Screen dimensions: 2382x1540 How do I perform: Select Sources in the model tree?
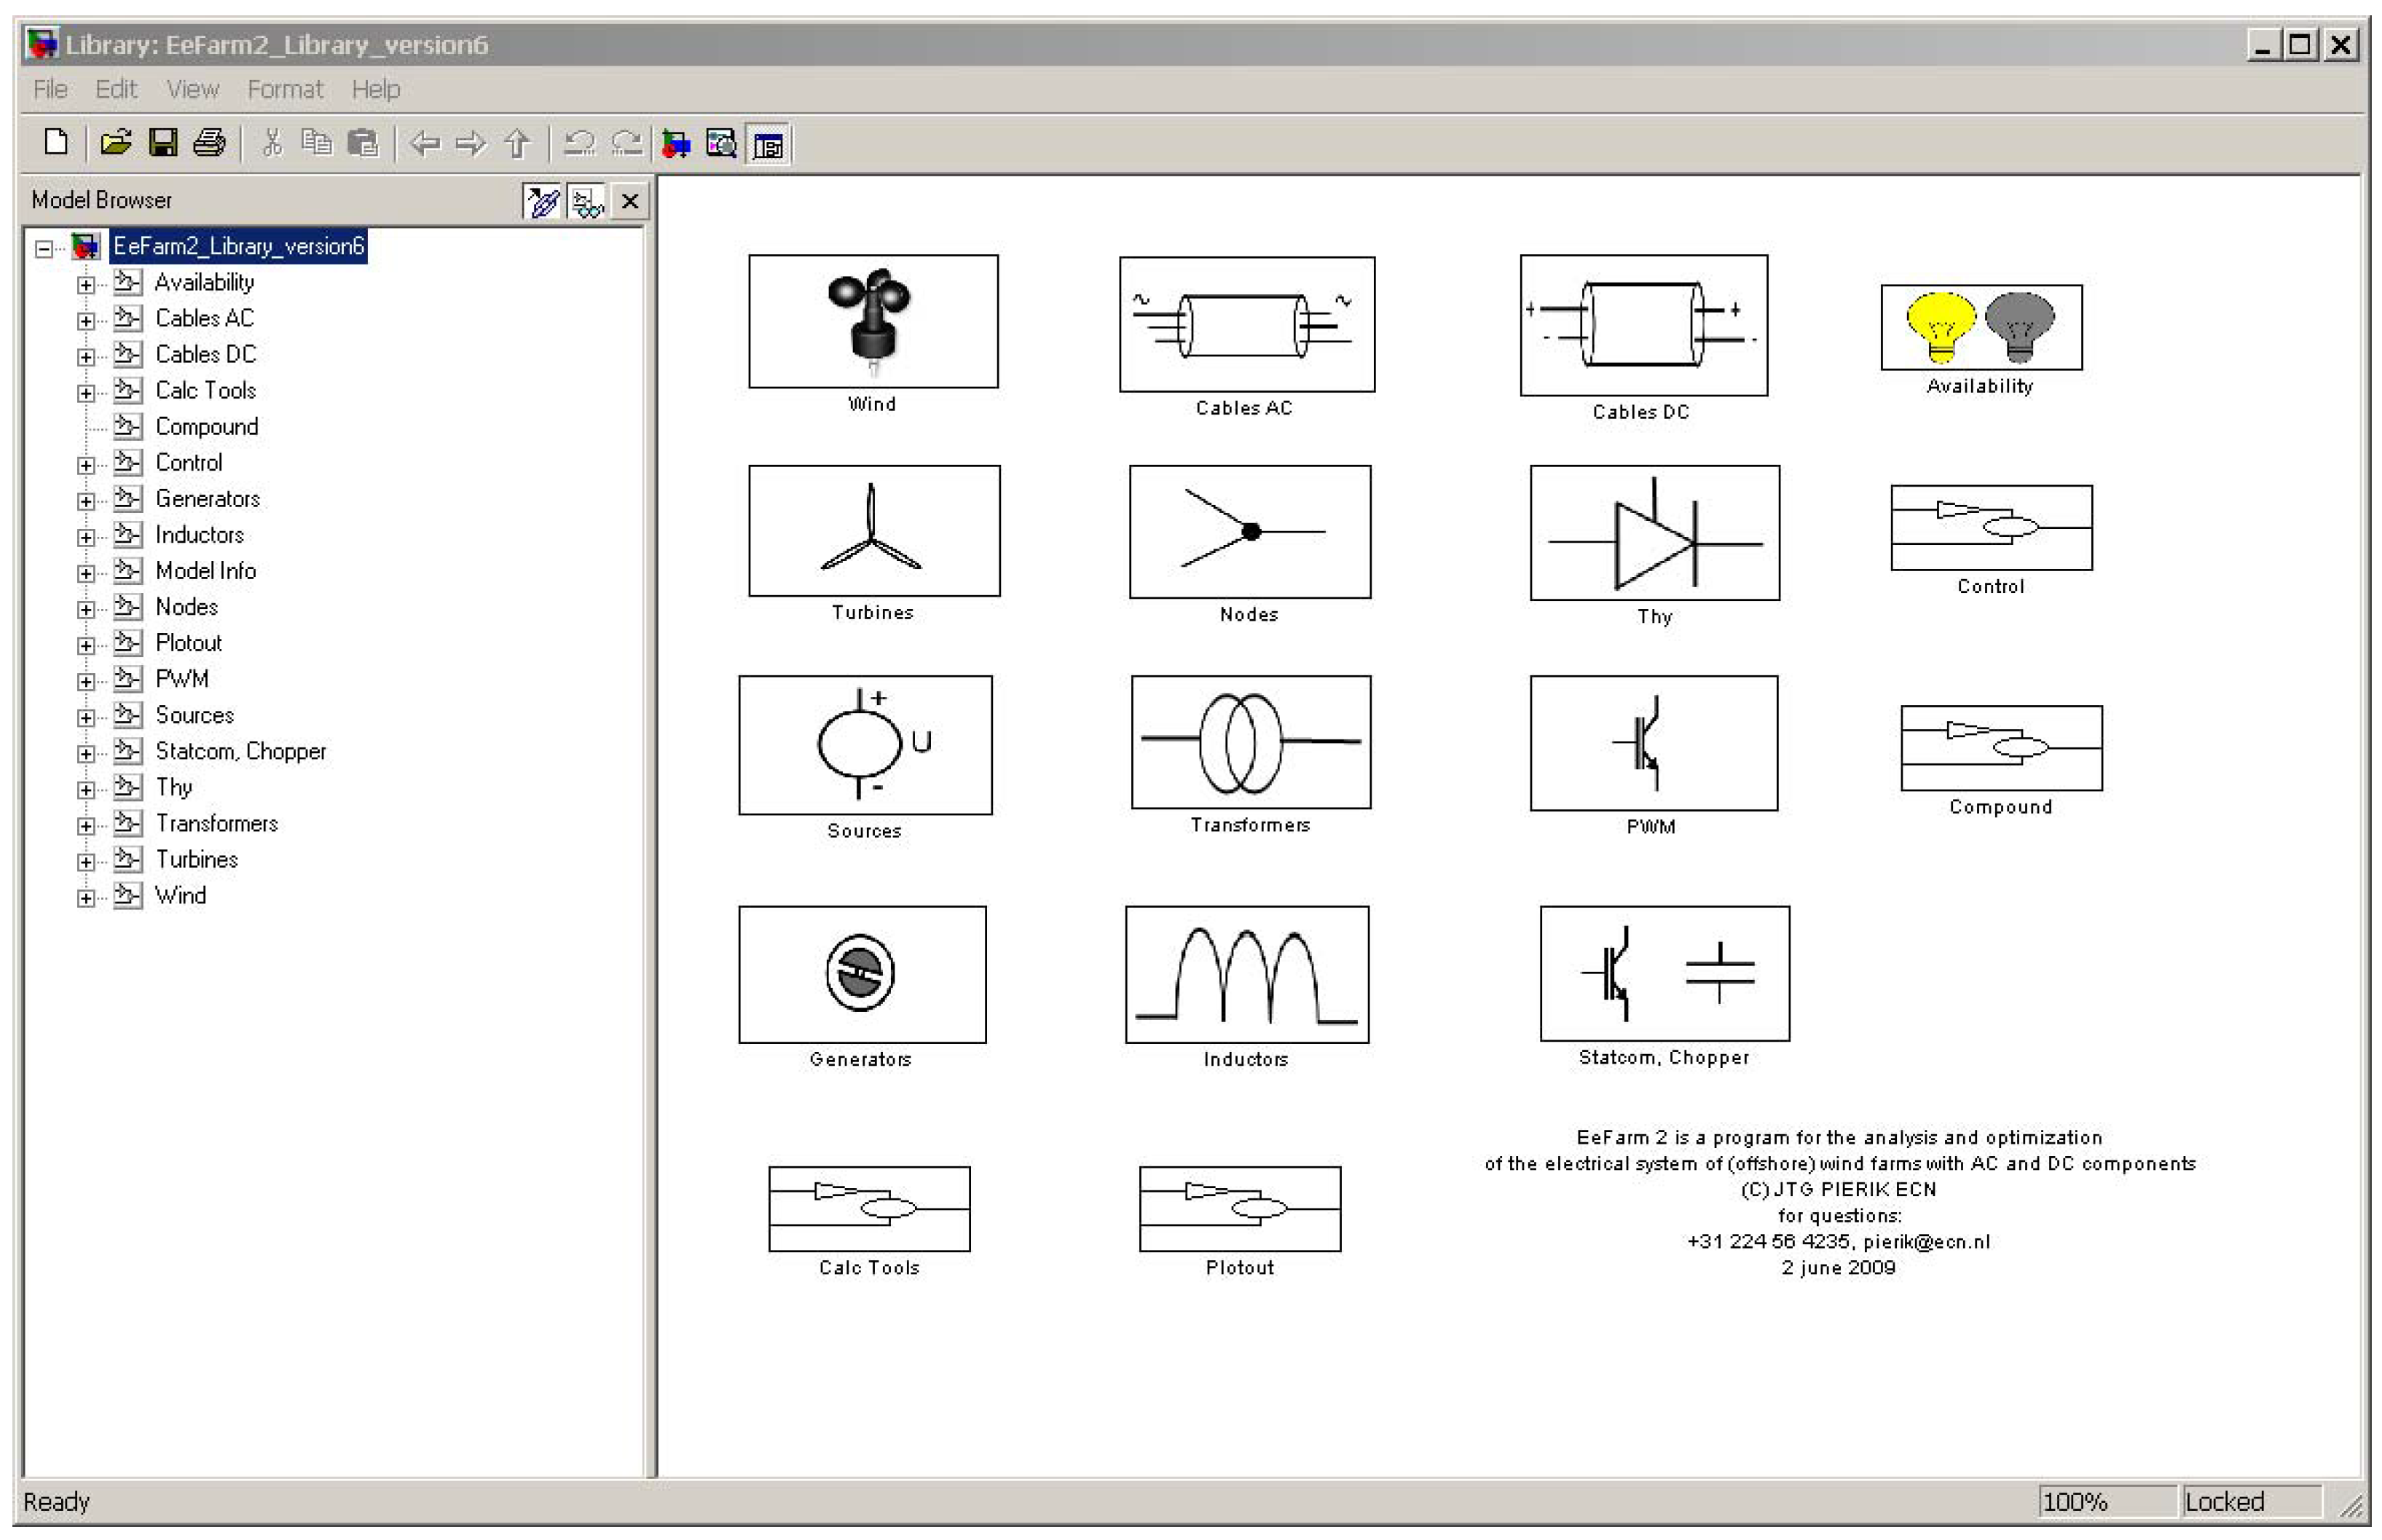[194, 715]
